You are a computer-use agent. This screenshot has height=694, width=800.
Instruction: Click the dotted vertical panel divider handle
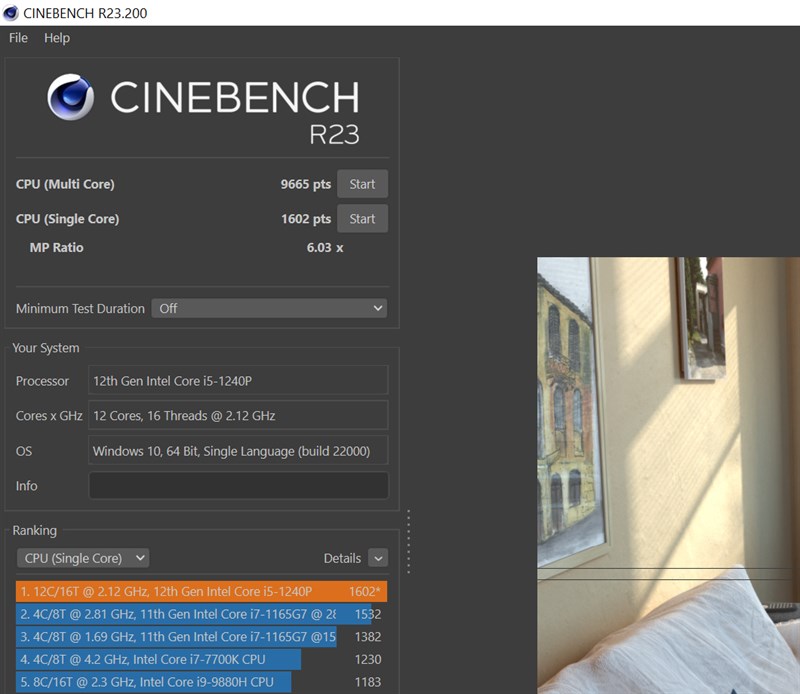click(x=409, y=541)
